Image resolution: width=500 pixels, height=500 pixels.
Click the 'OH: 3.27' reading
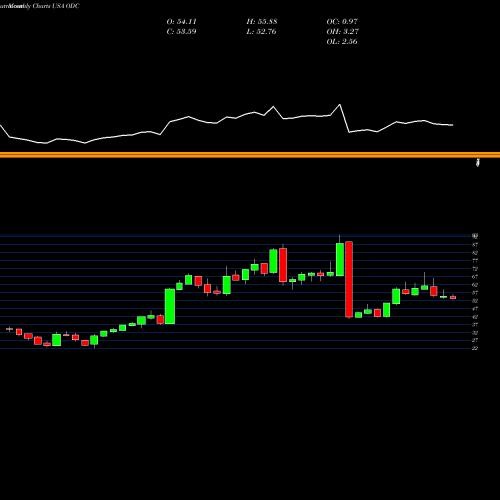pos(342,32)
